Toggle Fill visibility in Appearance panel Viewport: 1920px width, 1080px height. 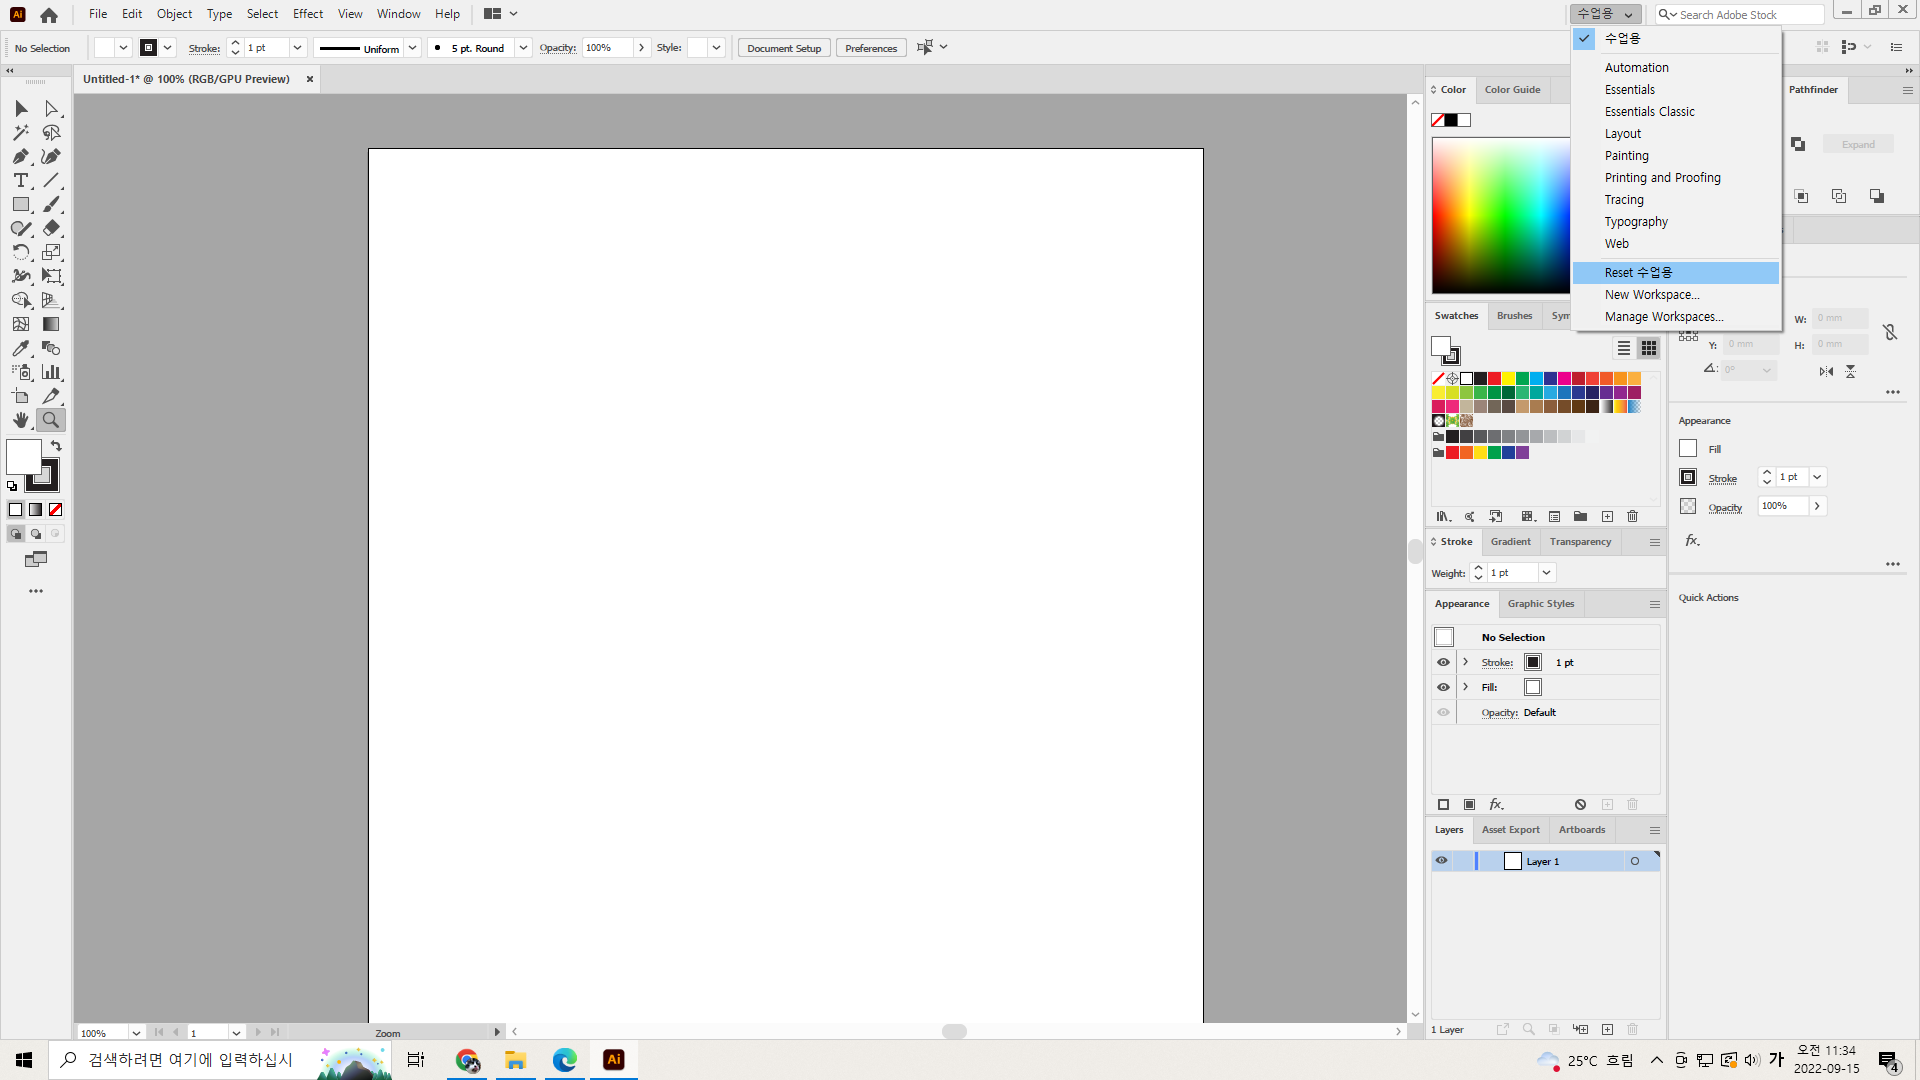(x=1443, y=687)
